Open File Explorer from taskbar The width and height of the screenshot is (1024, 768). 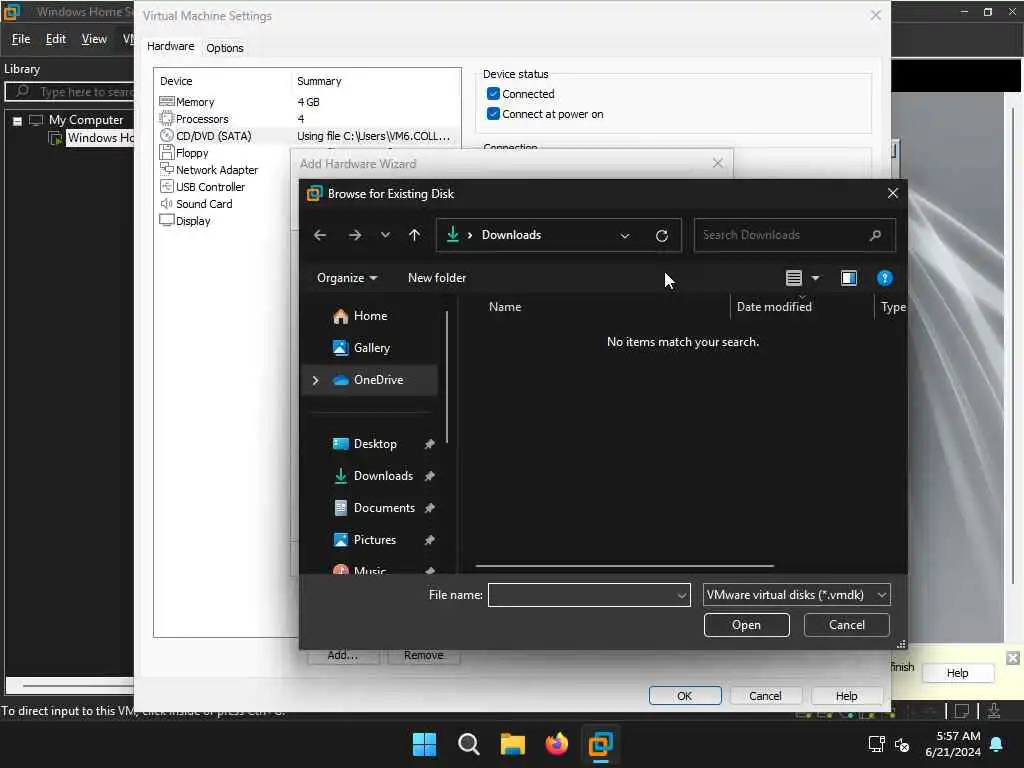(x=513, y=744)
